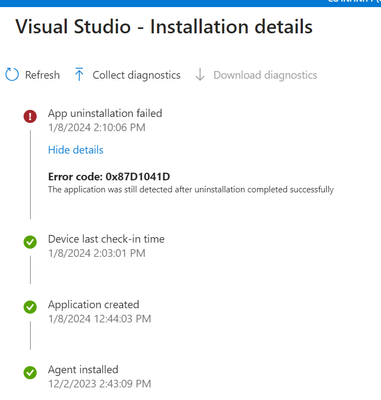Click green checkmark beside Application created
The height and width of the screenshot is (400, 381).
pos(30,307)
